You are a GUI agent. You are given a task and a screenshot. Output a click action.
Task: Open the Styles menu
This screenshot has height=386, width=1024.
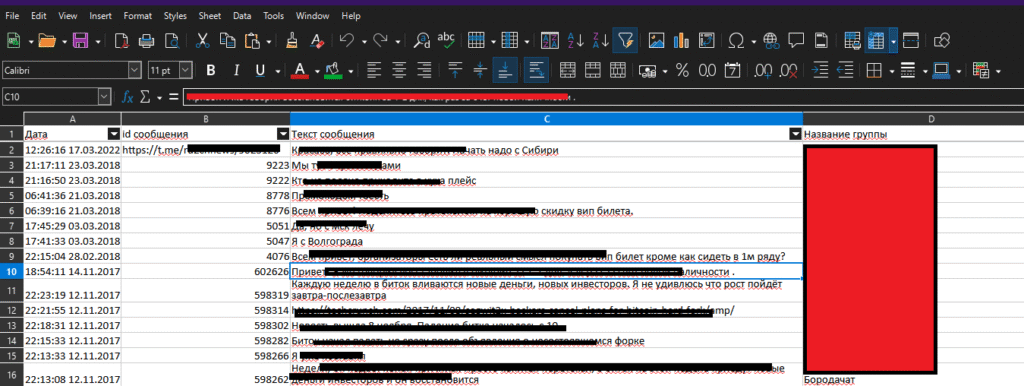pos(175,15)
